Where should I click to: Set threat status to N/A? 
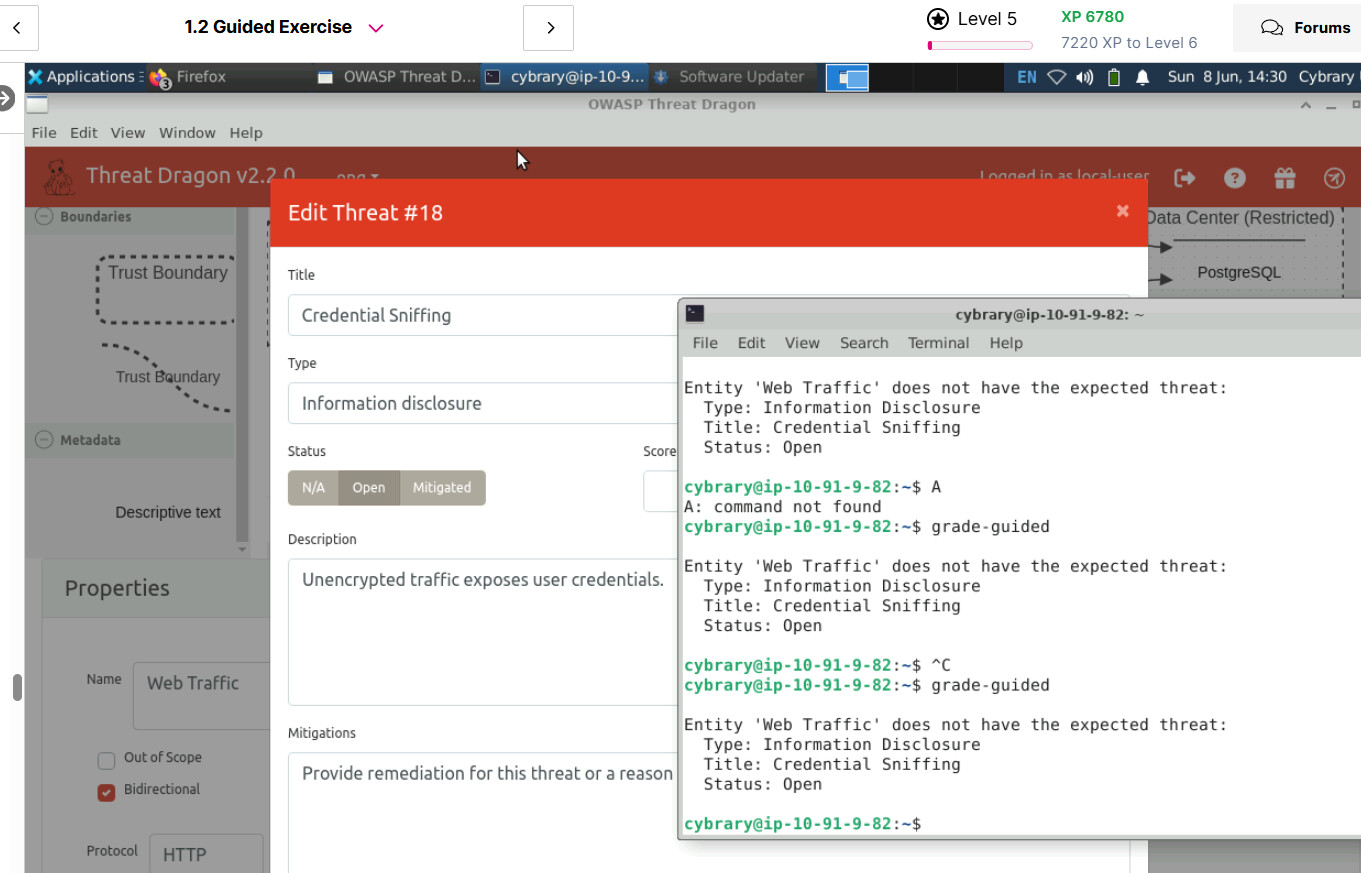point(313,488)
